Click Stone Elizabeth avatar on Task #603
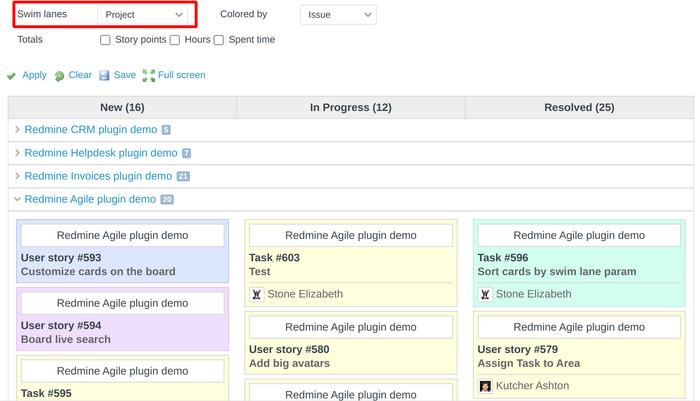 click(257, 294)
